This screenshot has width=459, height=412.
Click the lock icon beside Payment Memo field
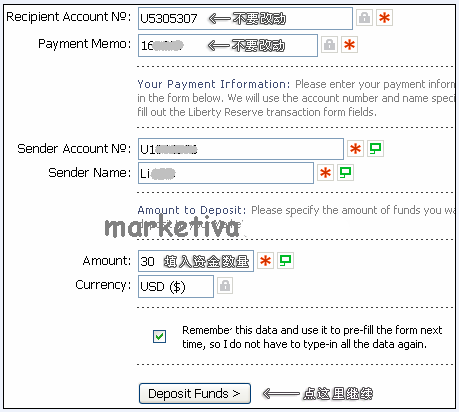(329, 45)
